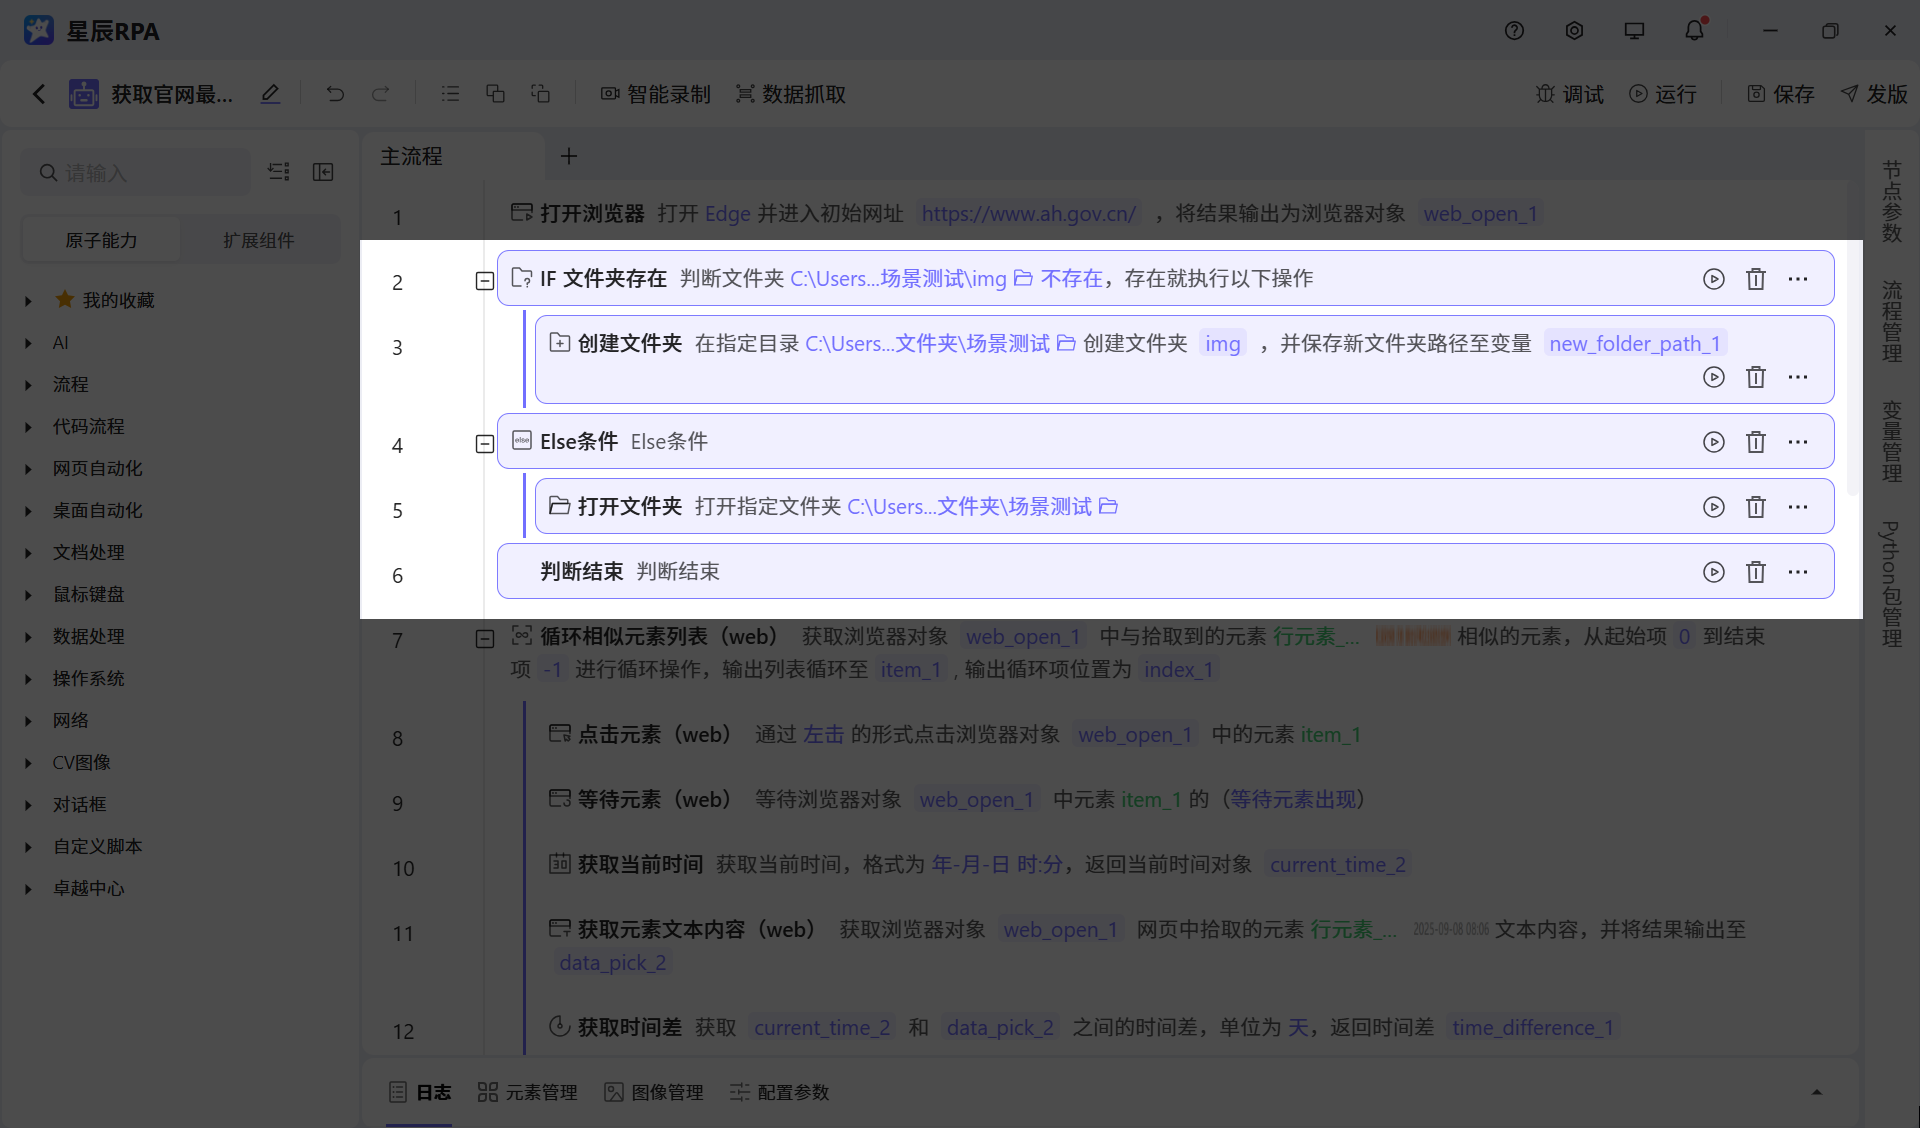Open application settings gear
The width and height of the screenshot is (1920, 1128).
[x=1573, y=30]
